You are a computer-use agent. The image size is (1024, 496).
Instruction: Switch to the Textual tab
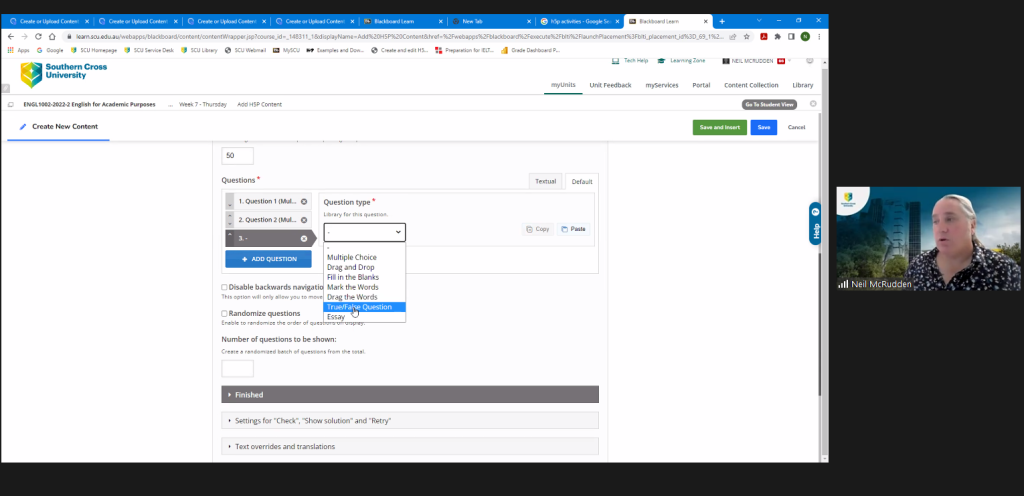(x=545, y=181)
